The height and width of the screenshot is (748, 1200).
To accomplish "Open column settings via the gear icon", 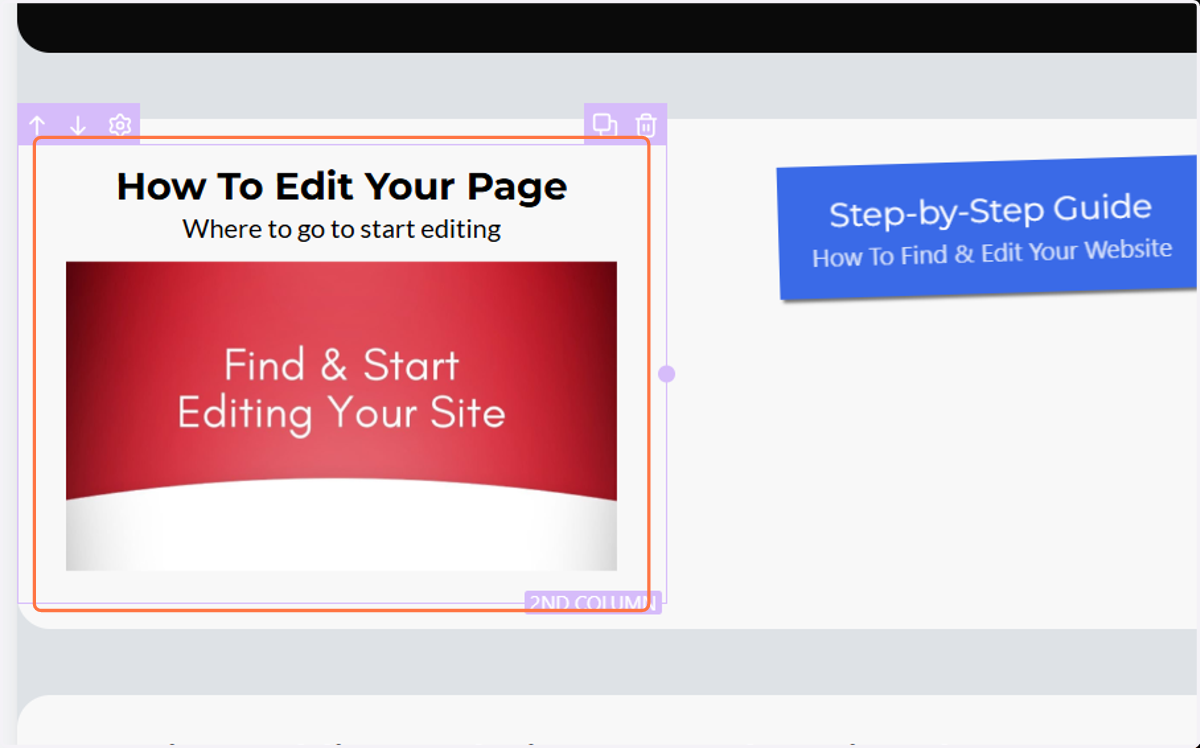I will coord(120,125).
